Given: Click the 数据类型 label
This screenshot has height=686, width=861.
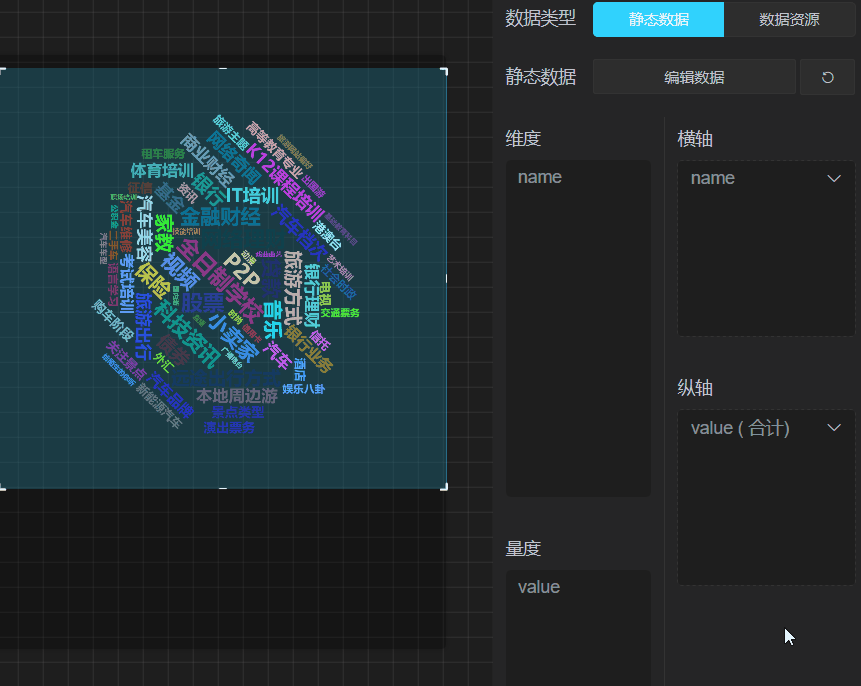Looking at the screenshot, I should tap(540, 18).
